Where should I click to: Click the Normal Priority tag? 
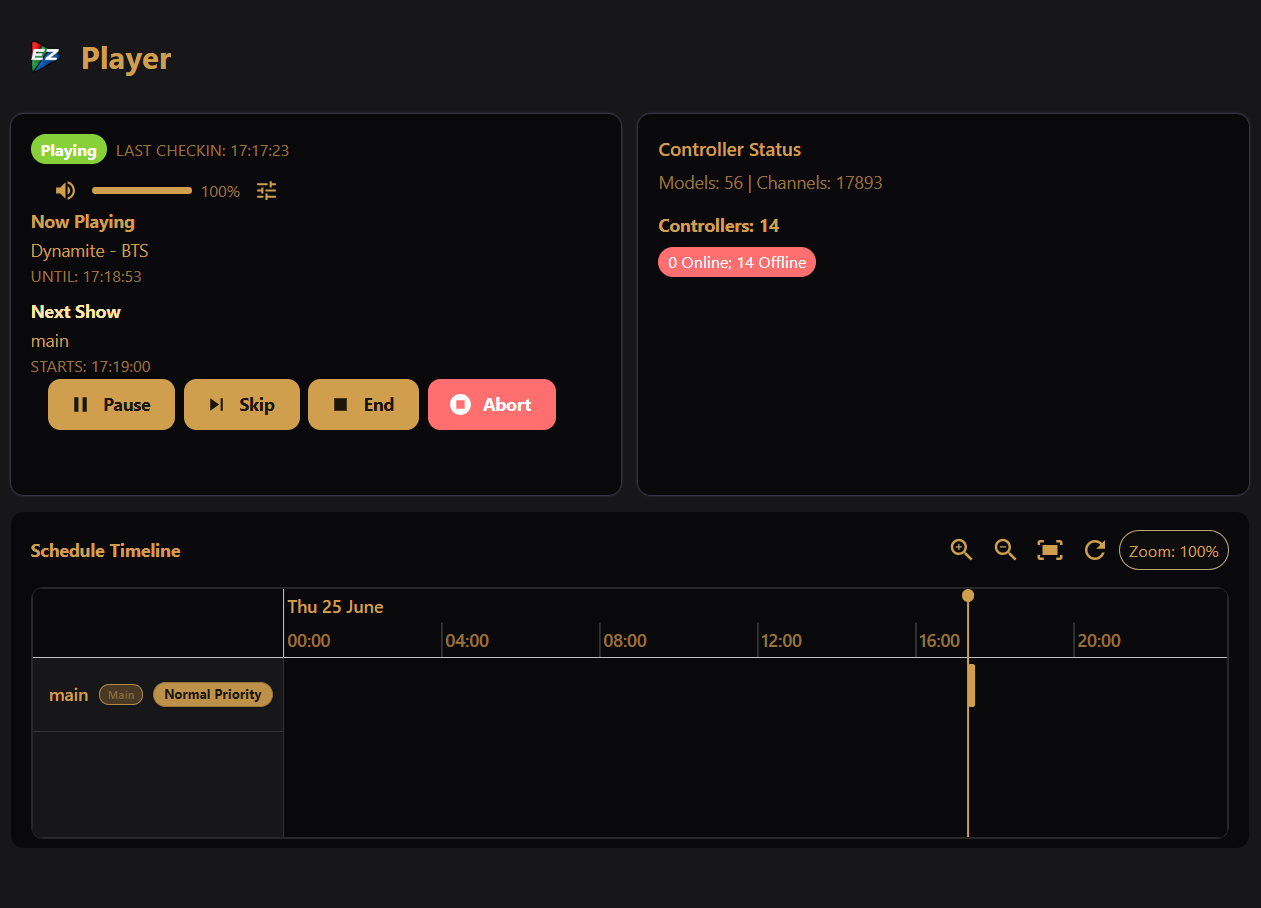coord(213,694)
